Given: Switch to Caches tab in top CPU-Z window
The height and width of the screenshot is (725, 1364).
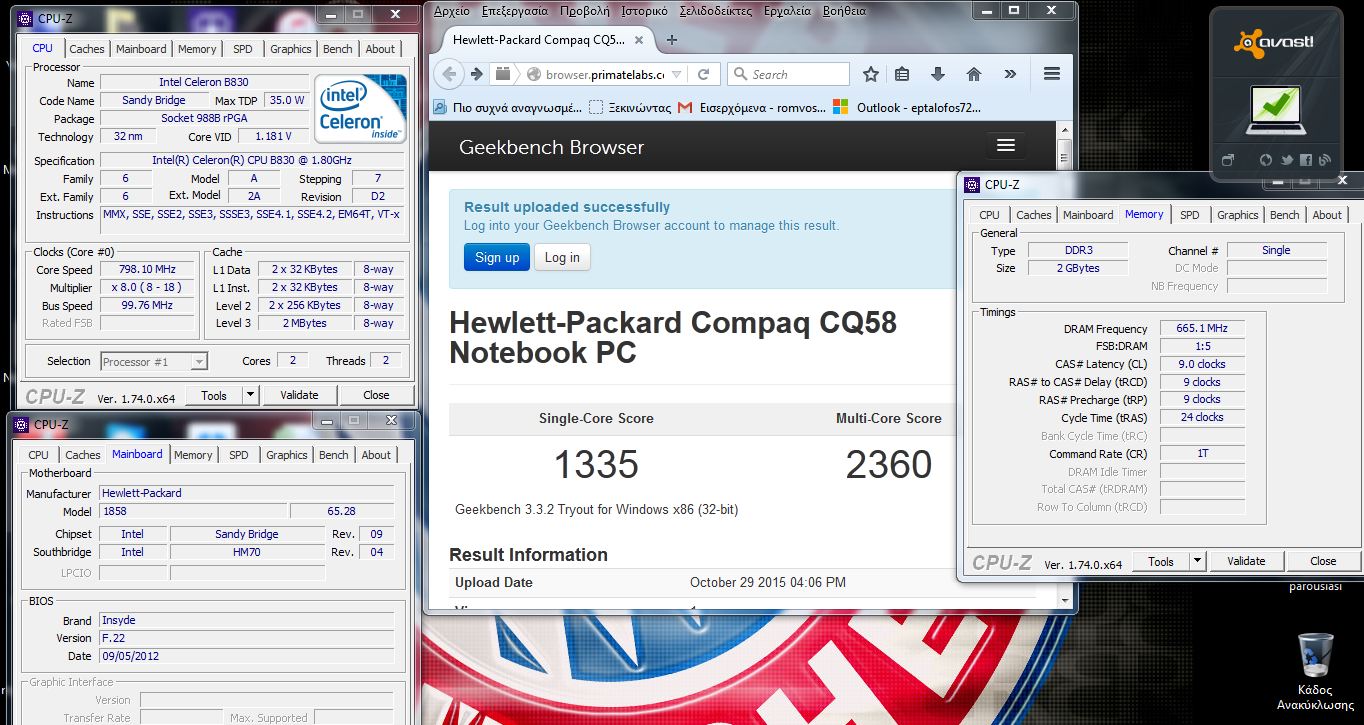Looking at the screenshot, I should pos(87,48).
